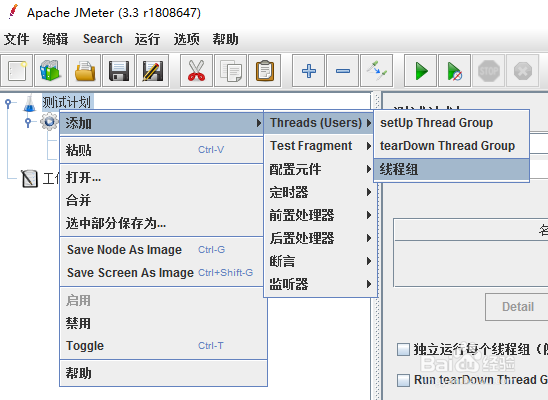The image size is (548, 400).
Task: Click the Shutdown X toolbar icon
Action: [522, 71]
